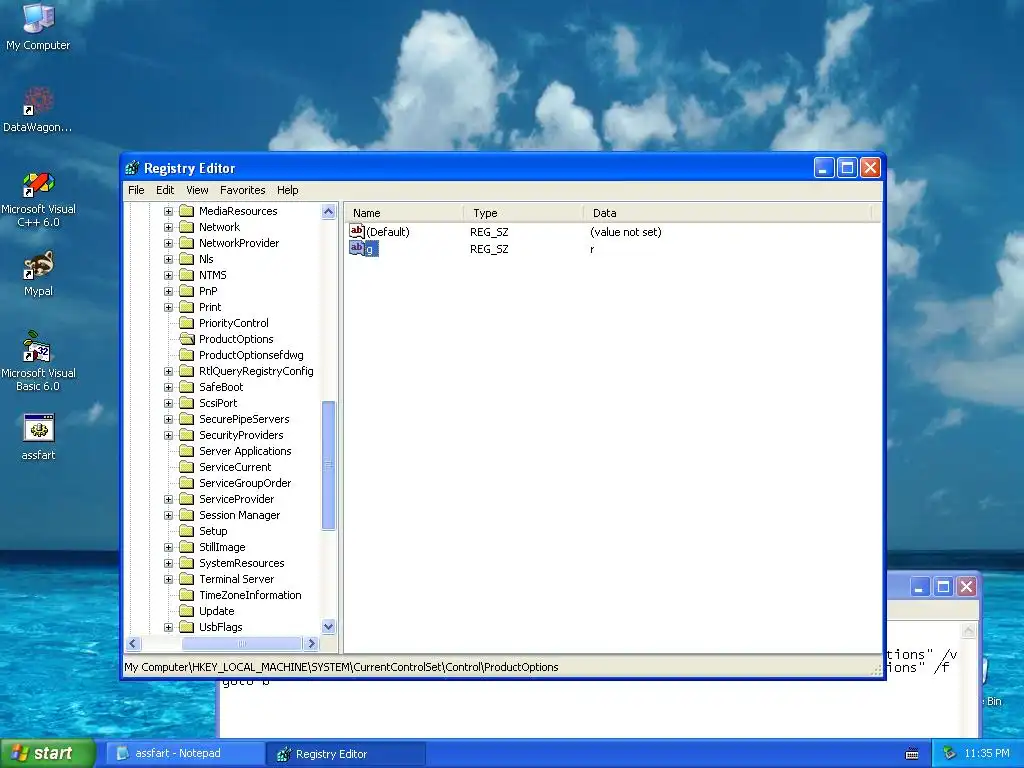
Task: Select Microsoft Visual C++ 6.0 desktop icon
Action: [38, 199]
